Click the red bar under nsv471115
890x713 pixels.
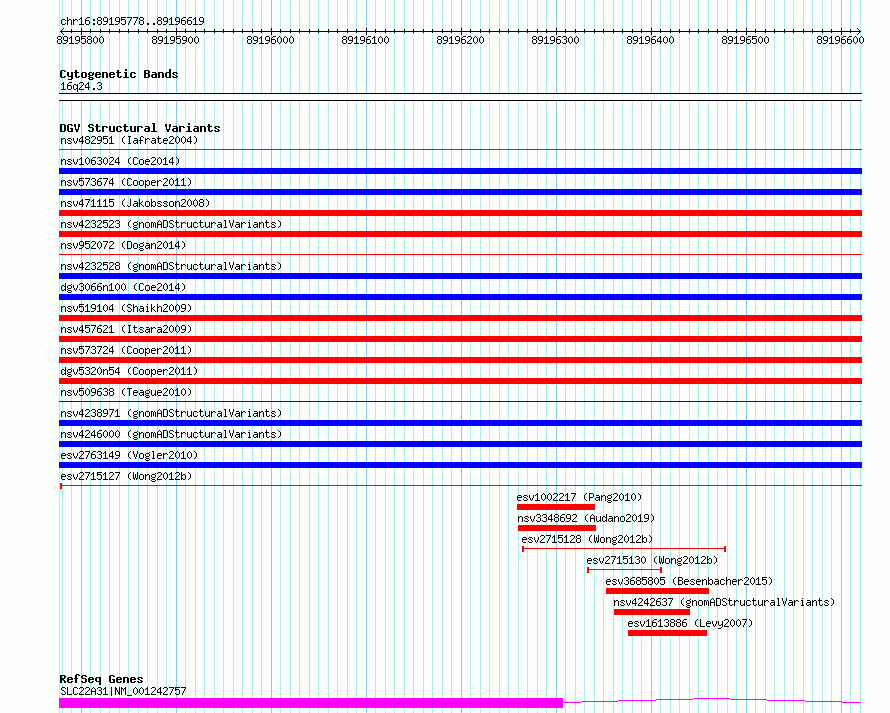tap(460, 213)
